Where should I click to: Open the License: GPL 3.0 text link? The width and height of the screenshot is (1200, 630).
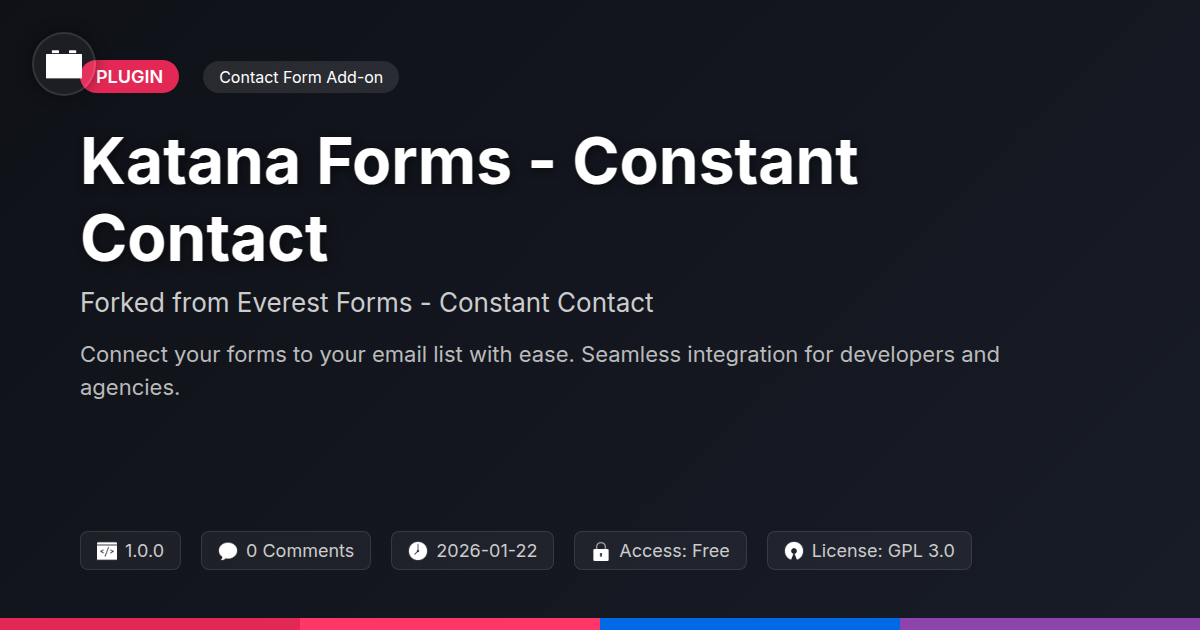[882, 551]
